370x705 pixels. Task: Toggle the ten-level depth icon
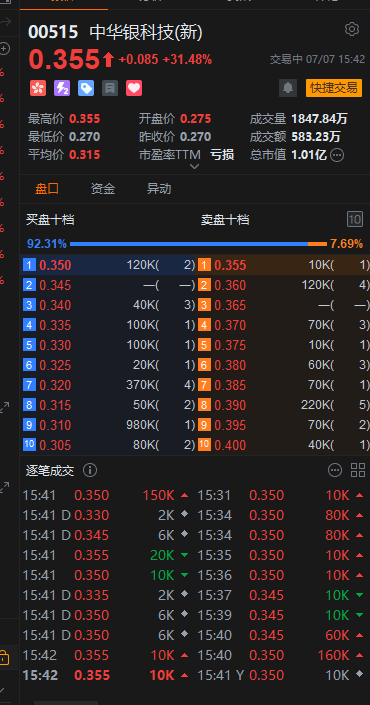click(x=355, y=219)
